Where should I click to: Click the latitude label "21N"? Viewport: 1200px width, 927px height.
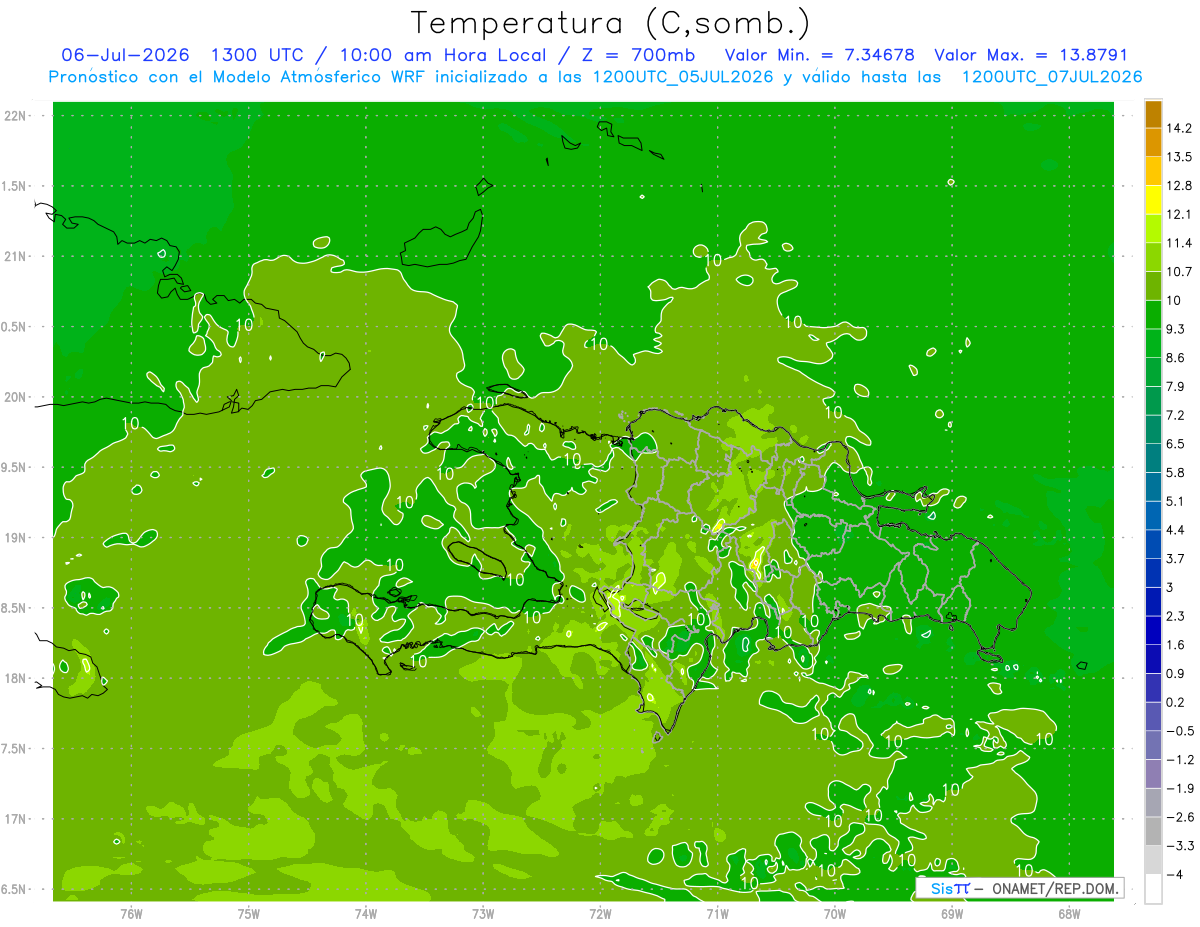16,257
